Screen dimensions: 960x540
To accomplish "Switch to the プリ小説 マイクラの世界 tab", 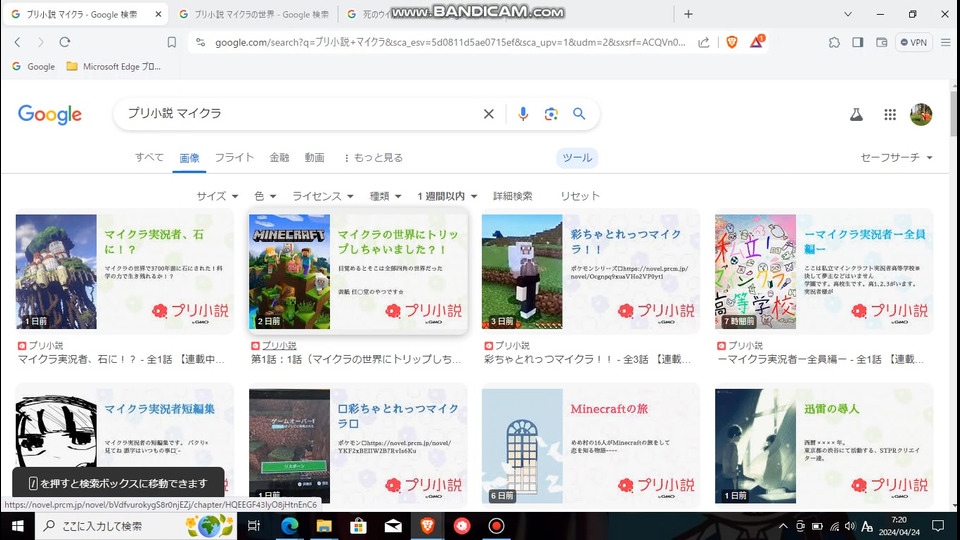I will [254, 14].
